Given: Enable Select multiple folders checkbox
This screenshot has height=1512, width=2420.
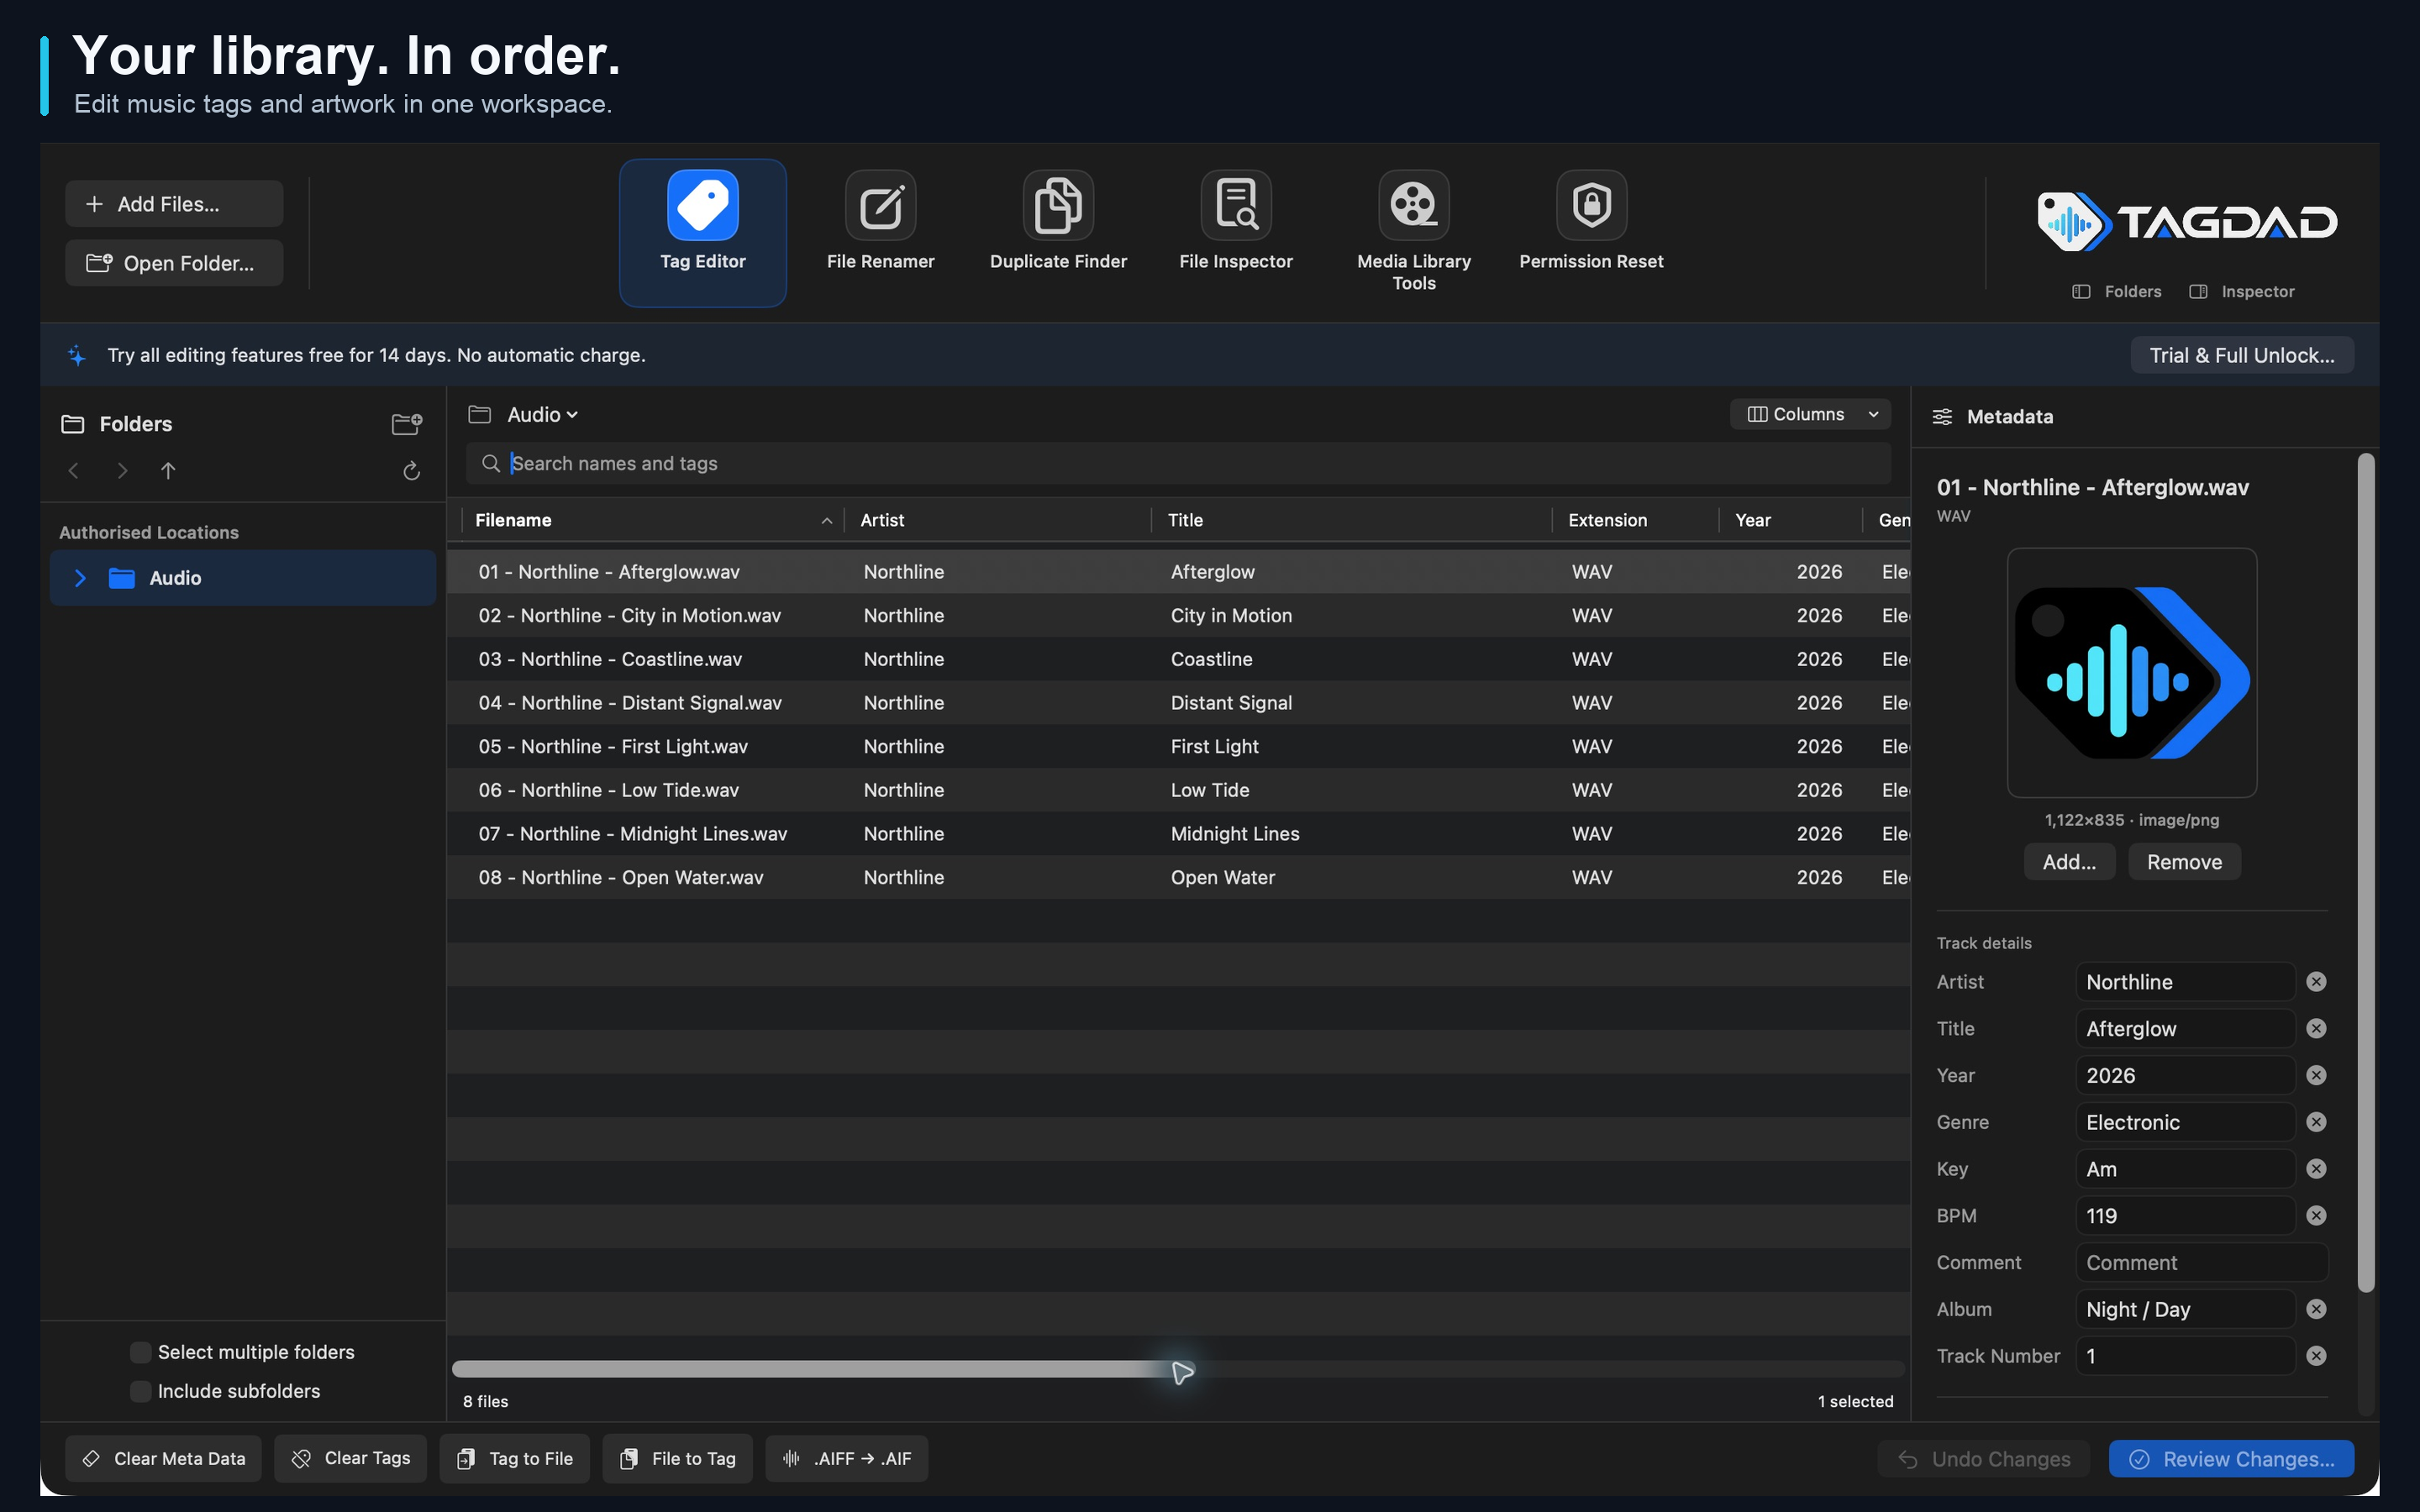Looking at the screenshot, I should click(x=141, y=1352).
